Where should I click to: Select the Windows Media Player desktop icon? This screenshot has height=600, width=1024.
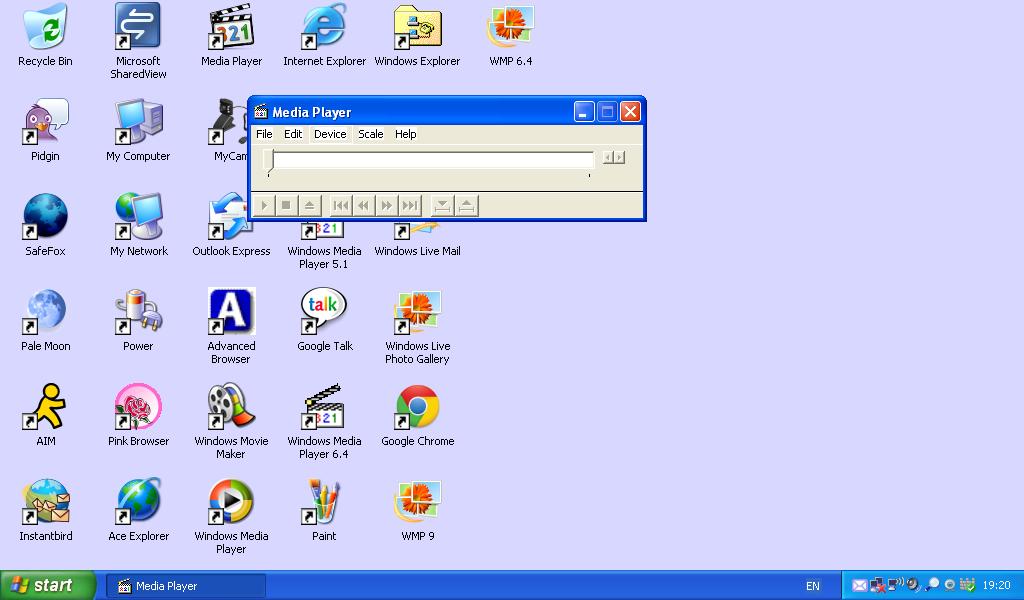point(231,516)
